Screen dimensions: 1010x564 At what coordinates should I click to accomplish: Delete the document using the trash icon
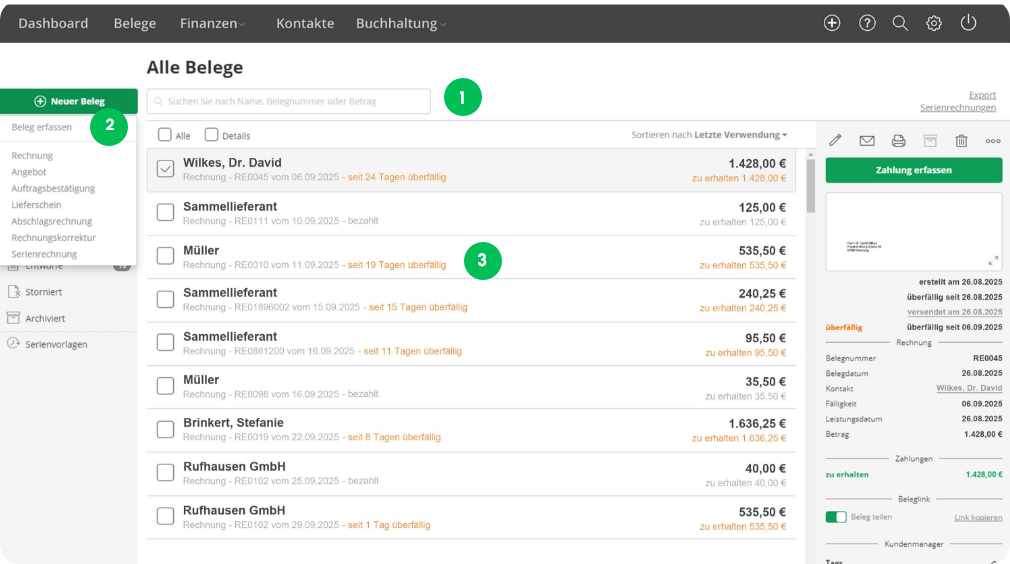pos(961,141)
